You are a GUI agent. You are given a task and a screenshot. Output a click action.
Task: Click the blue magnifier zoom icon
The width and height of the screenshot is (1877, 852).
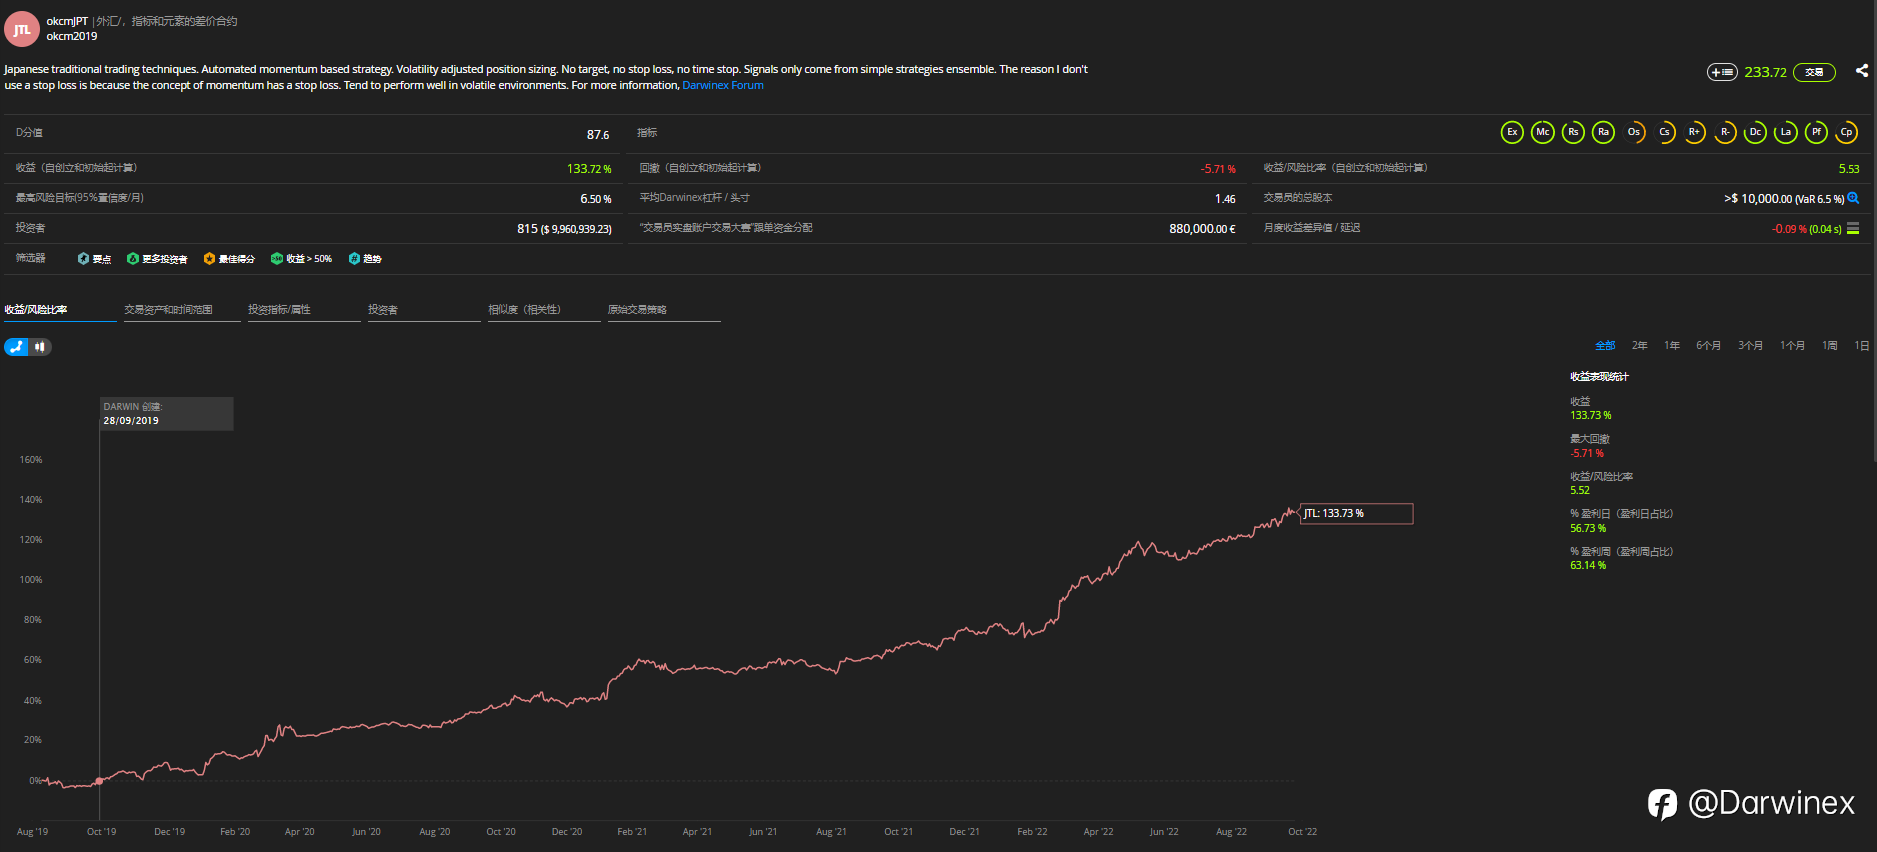tap(1853, 198)
